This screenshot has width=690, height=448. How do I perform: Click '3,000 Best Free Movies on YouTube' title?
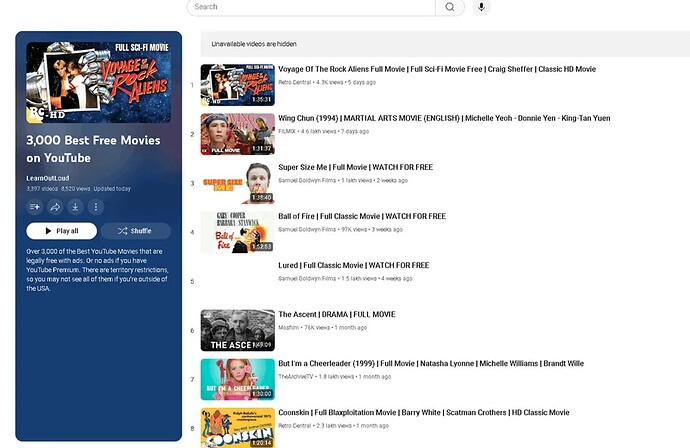93,149
